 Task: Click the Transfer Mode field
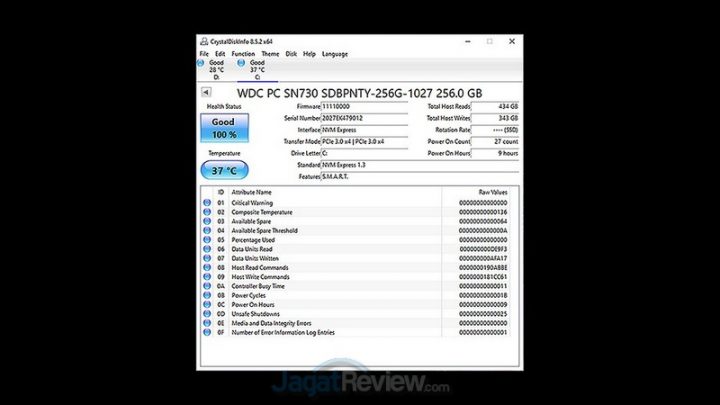click(364, 141)
